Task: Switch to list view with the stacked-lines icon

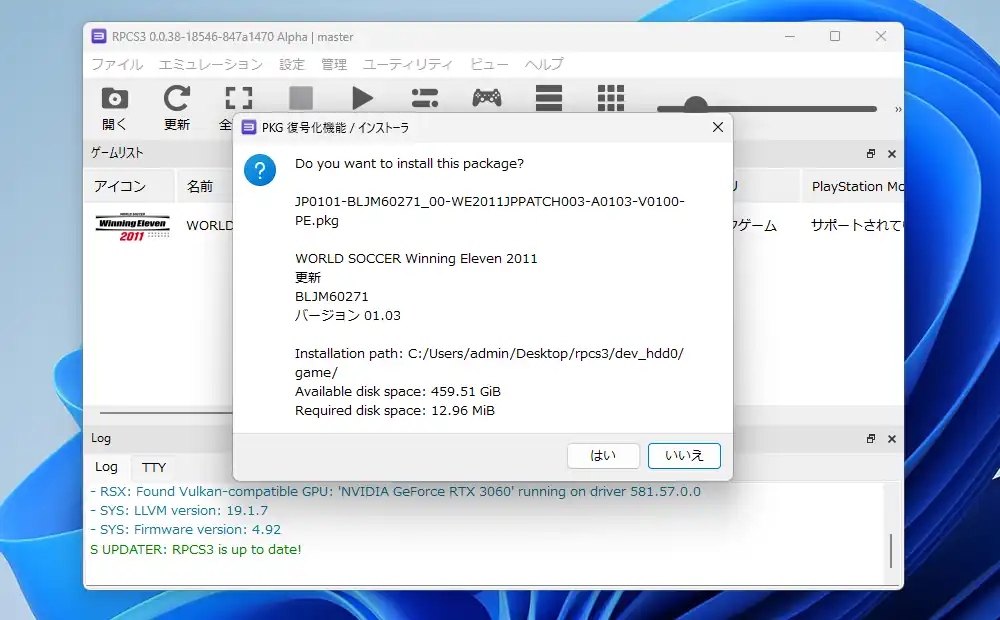Action: (x=548, y=97)
